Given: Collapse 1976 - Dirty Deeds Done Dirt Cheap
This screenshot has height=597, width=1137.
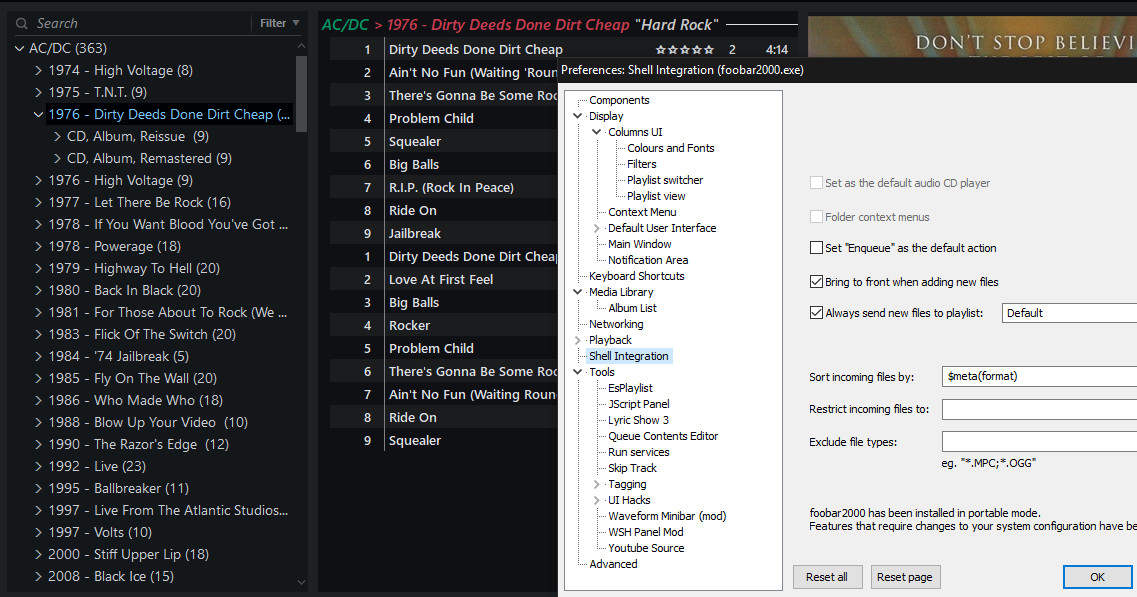Looking at the screenshot, I should tap(38, 115).
